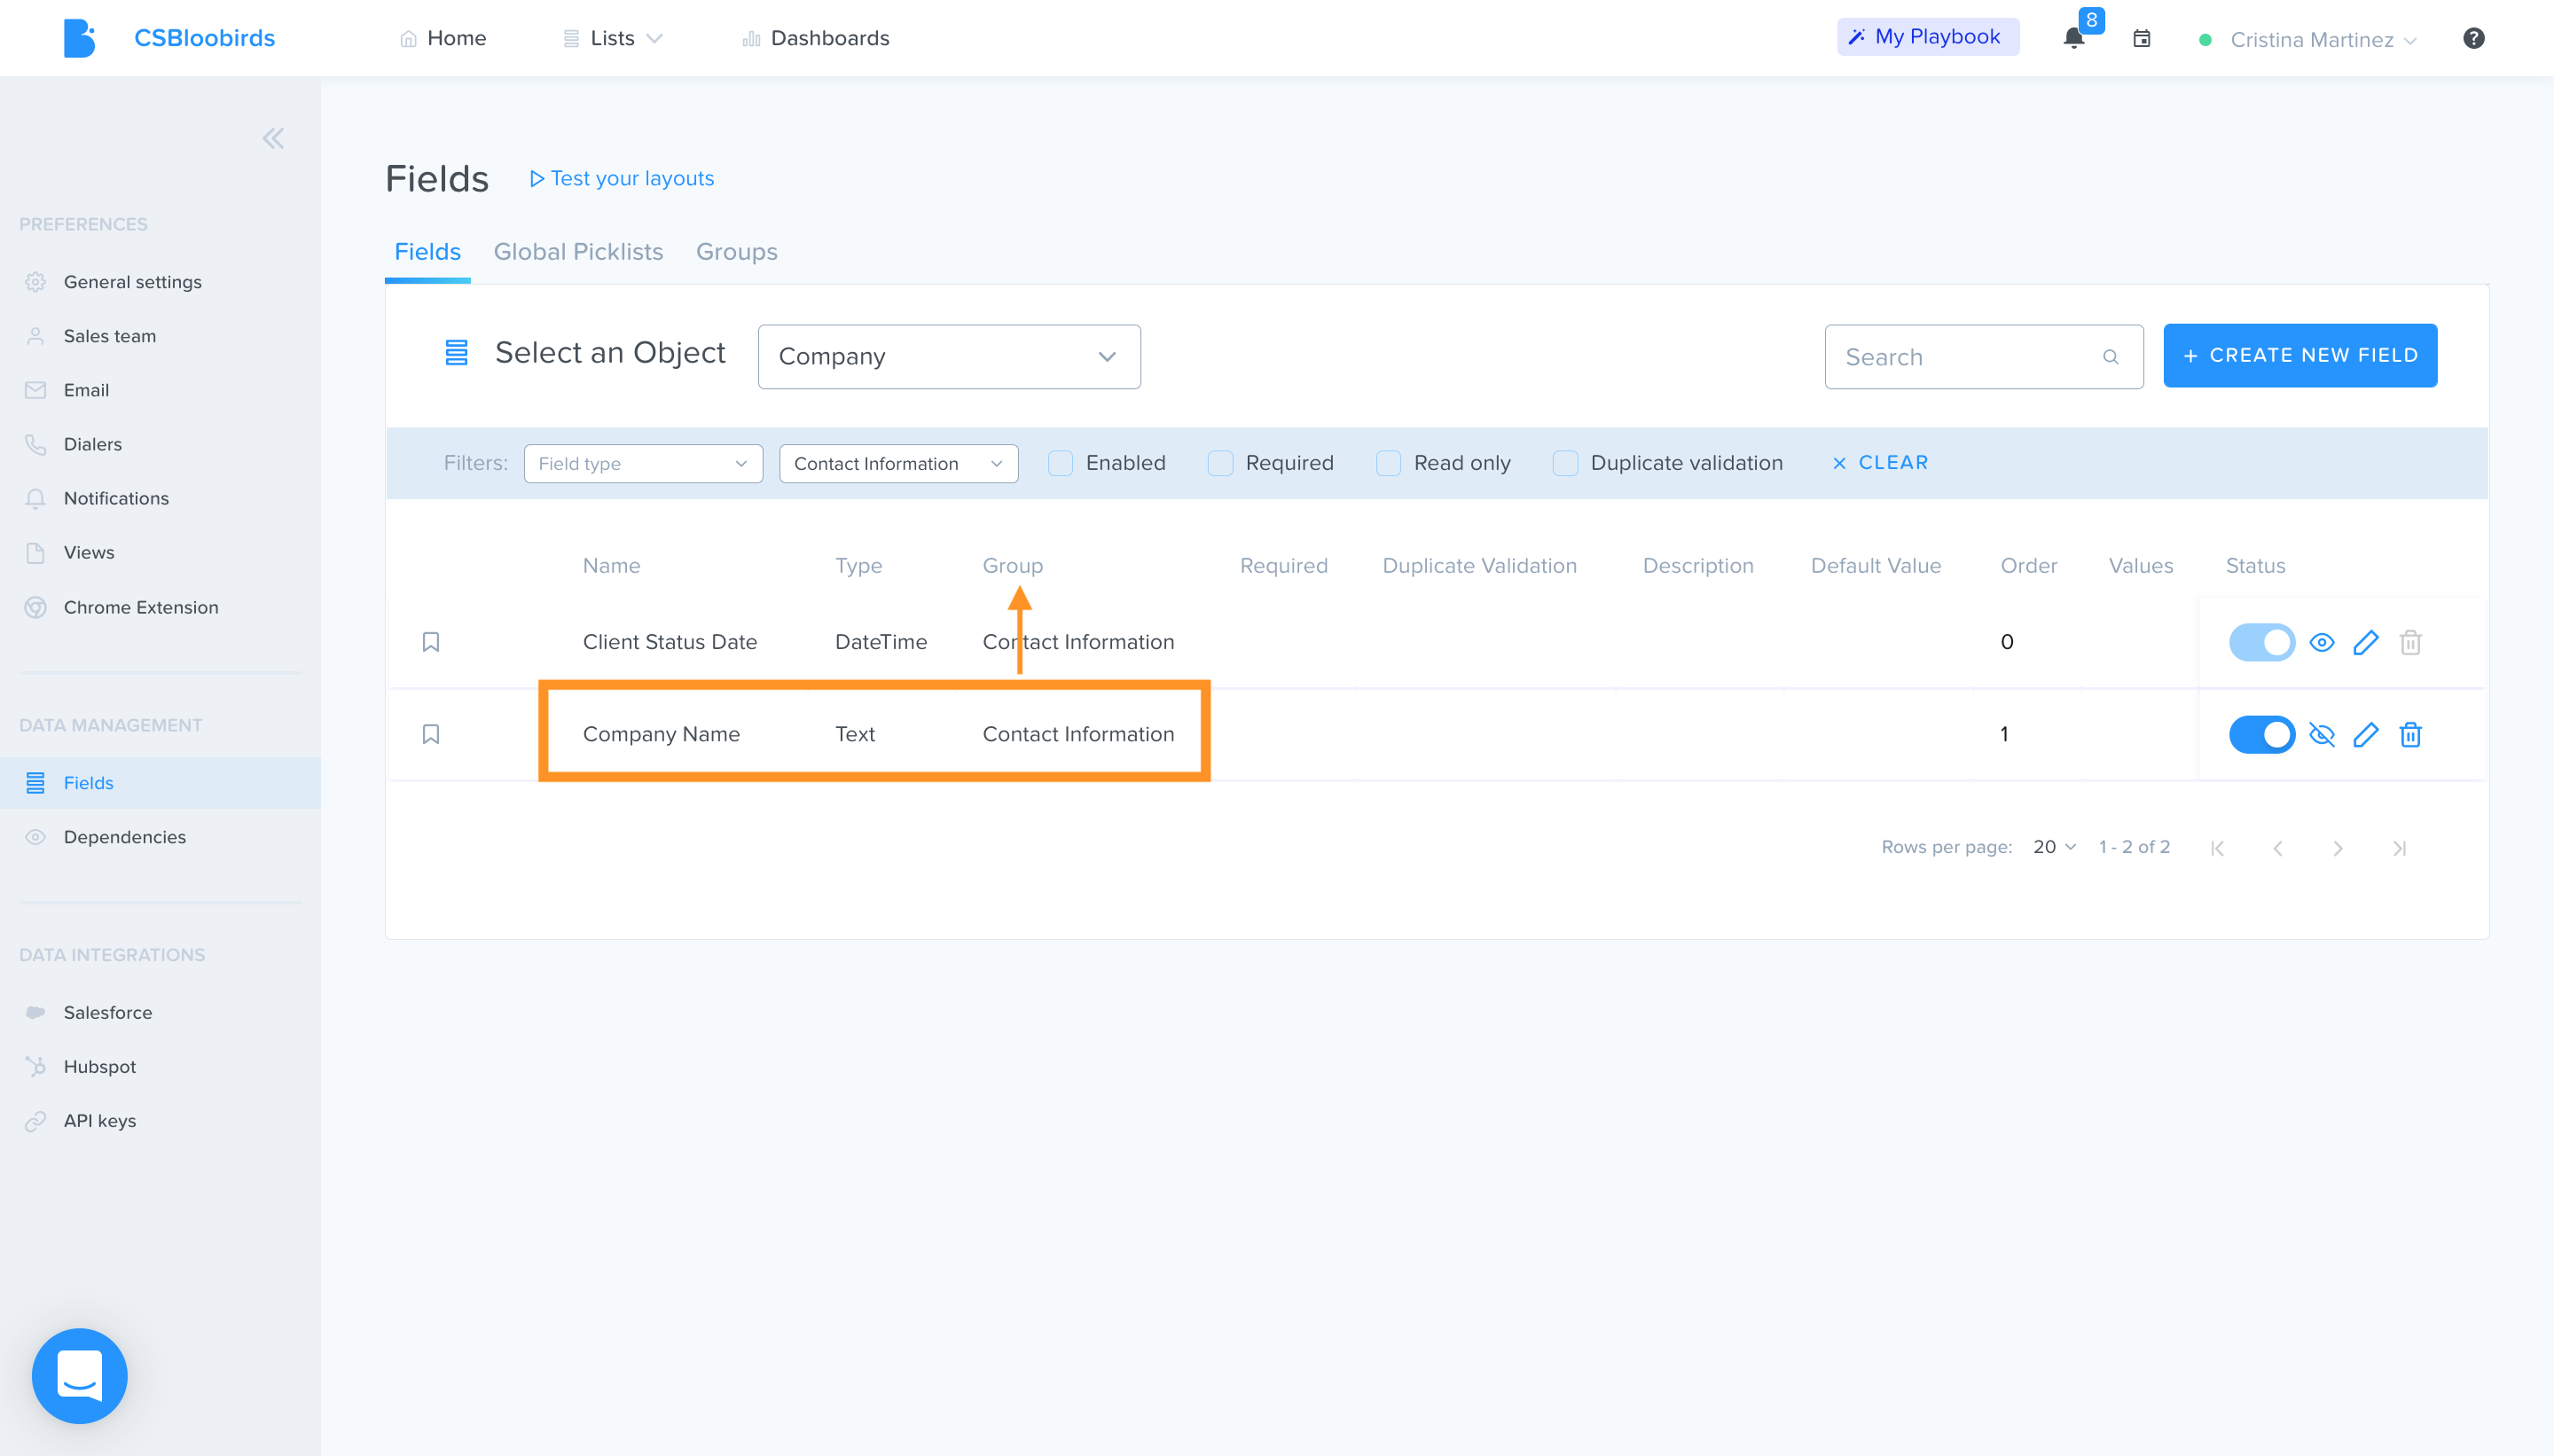Click the 'DateTime' type cell

881,642
